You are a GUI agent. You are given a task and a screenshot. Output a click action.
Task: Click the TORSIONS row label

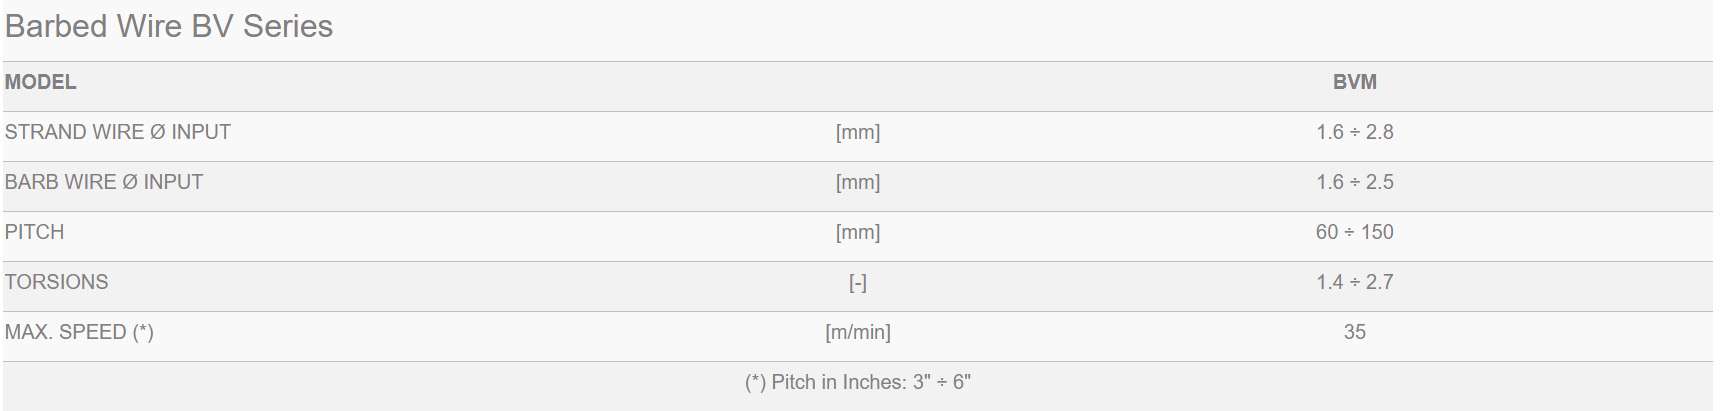tap(57, 282)
